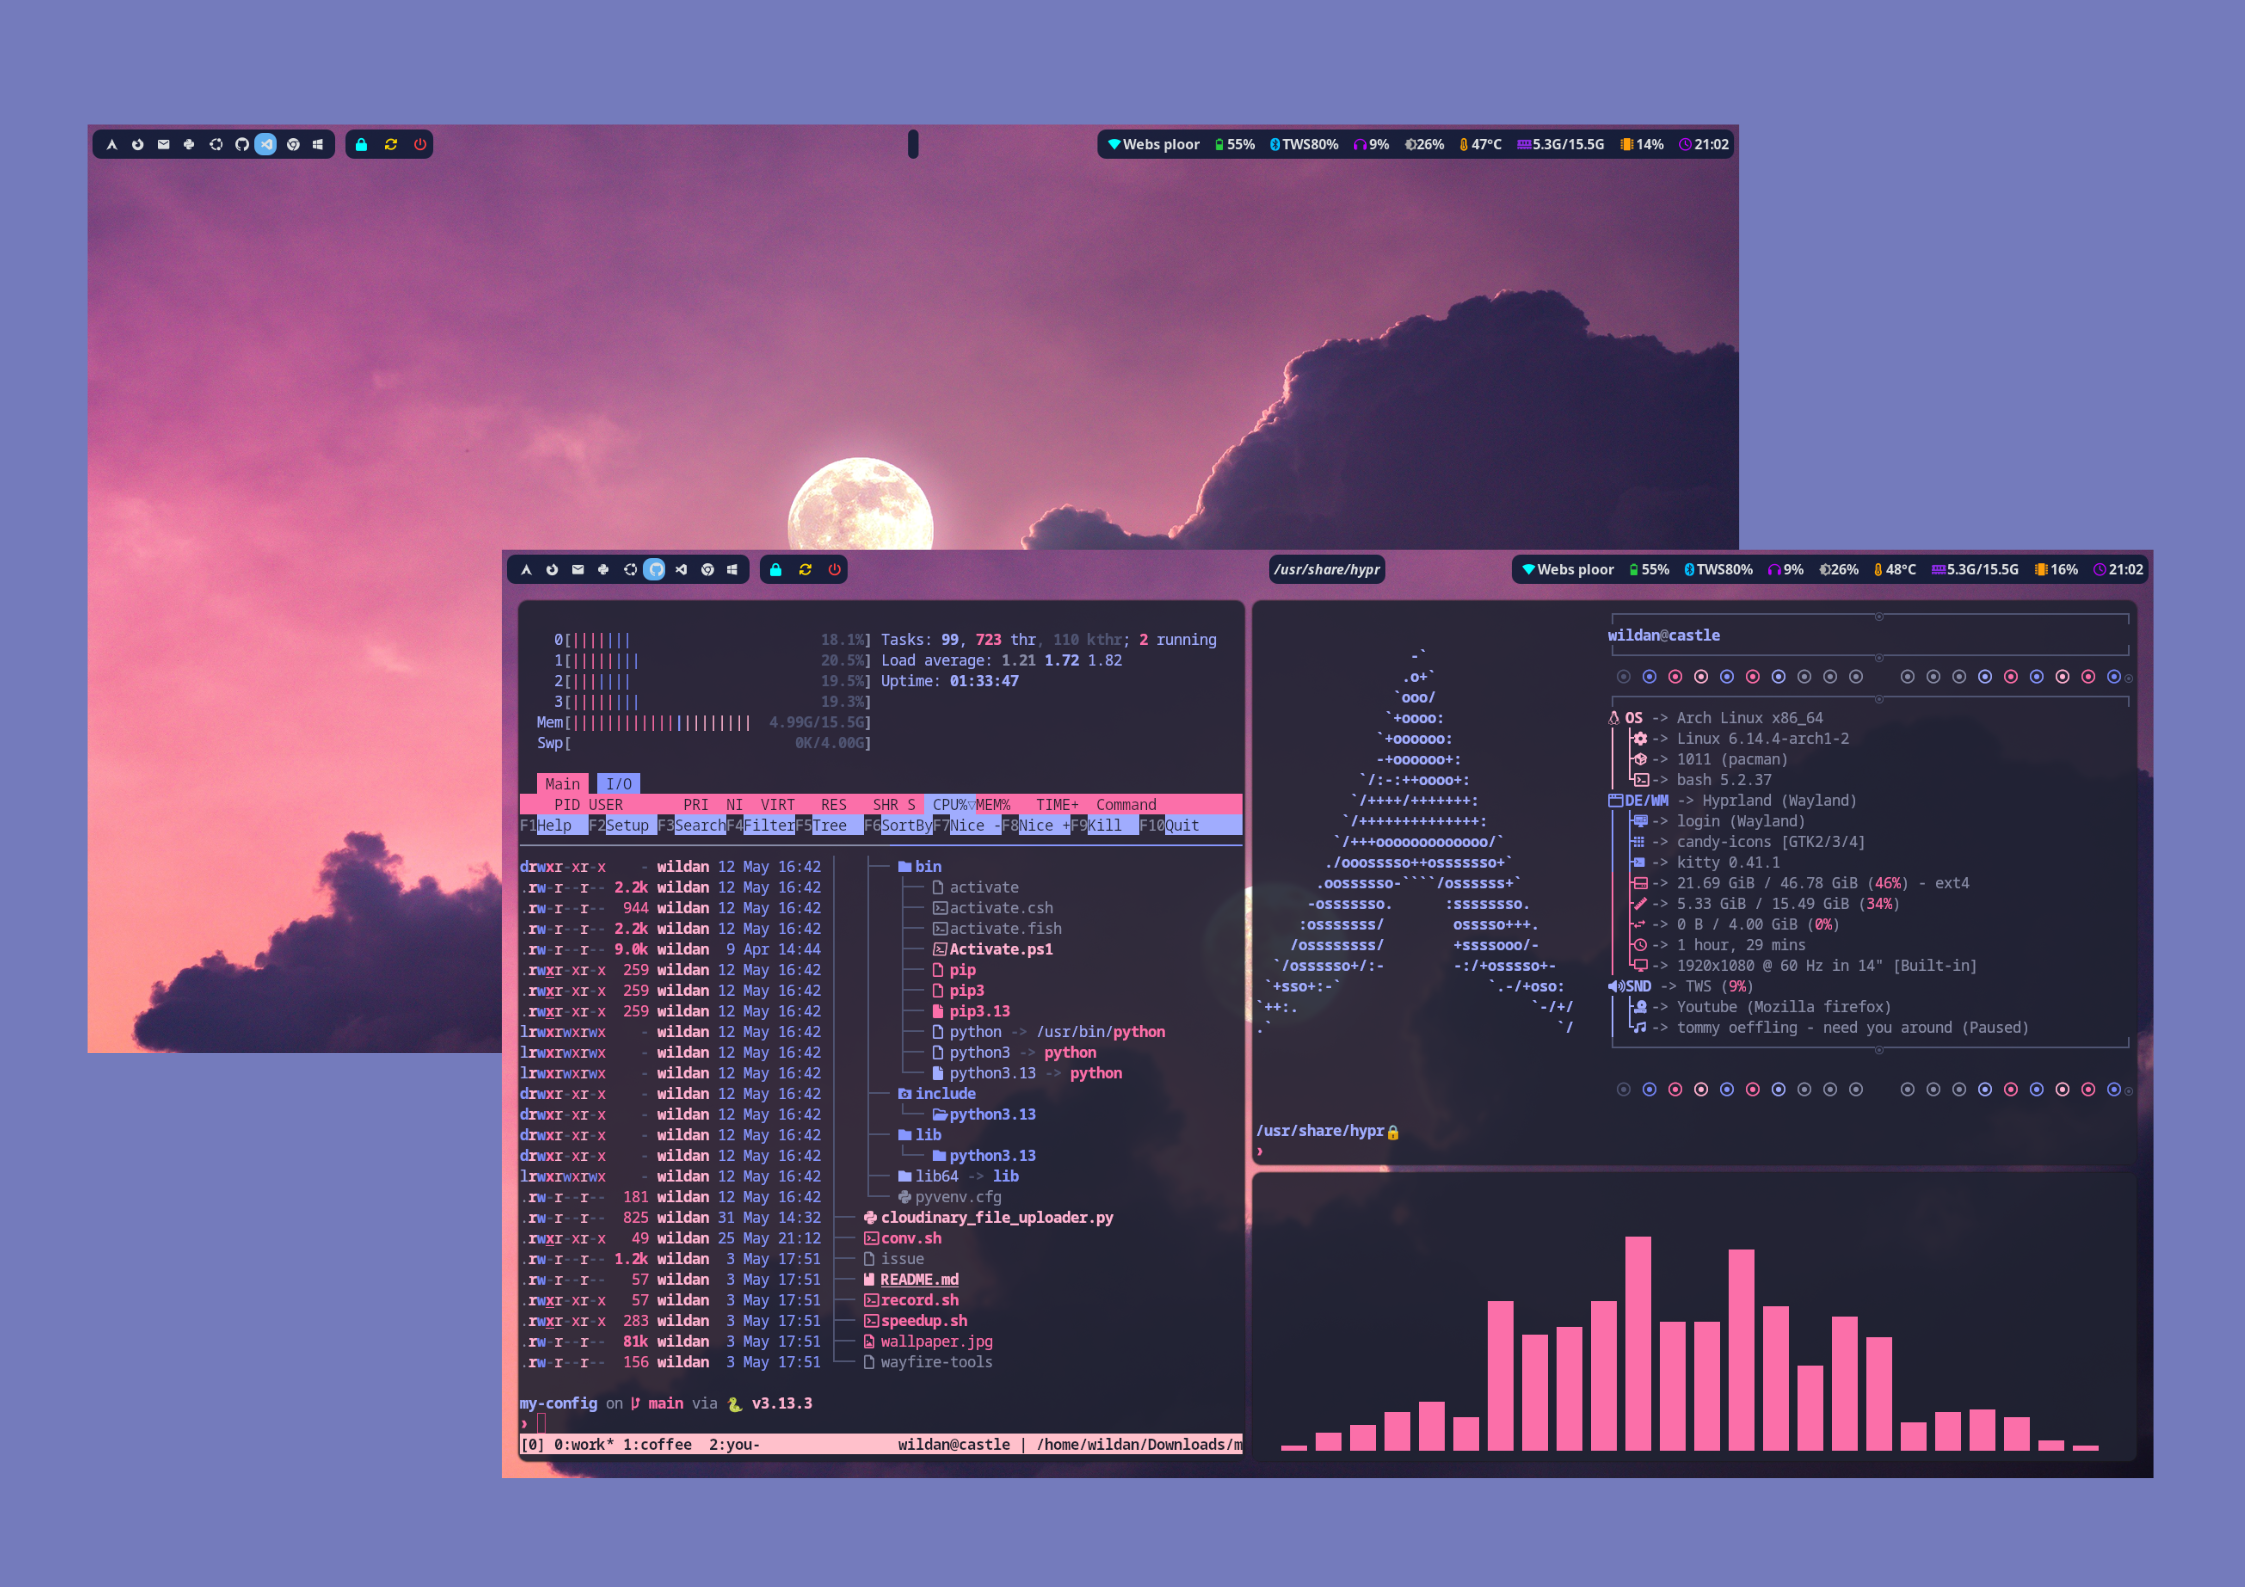
Task: Open the mail client icon
Action: pyautogui.click(x=577, y=569)
